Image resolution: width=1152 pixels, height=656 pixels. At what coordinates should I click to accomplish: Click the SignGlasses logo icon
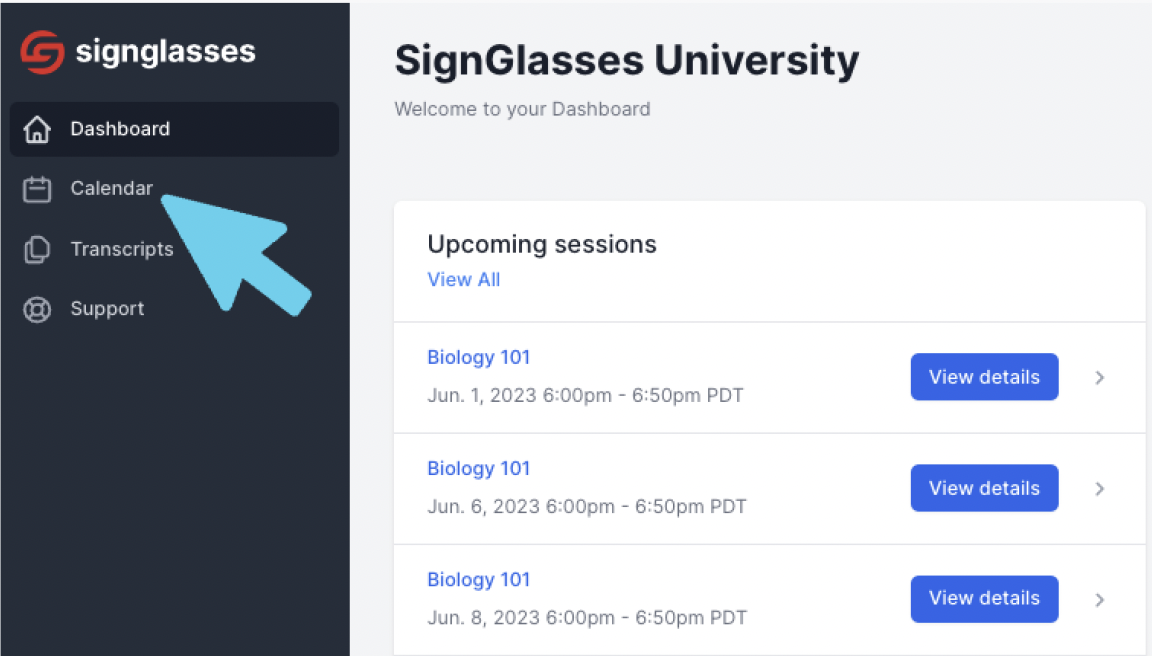click(43, 52)
